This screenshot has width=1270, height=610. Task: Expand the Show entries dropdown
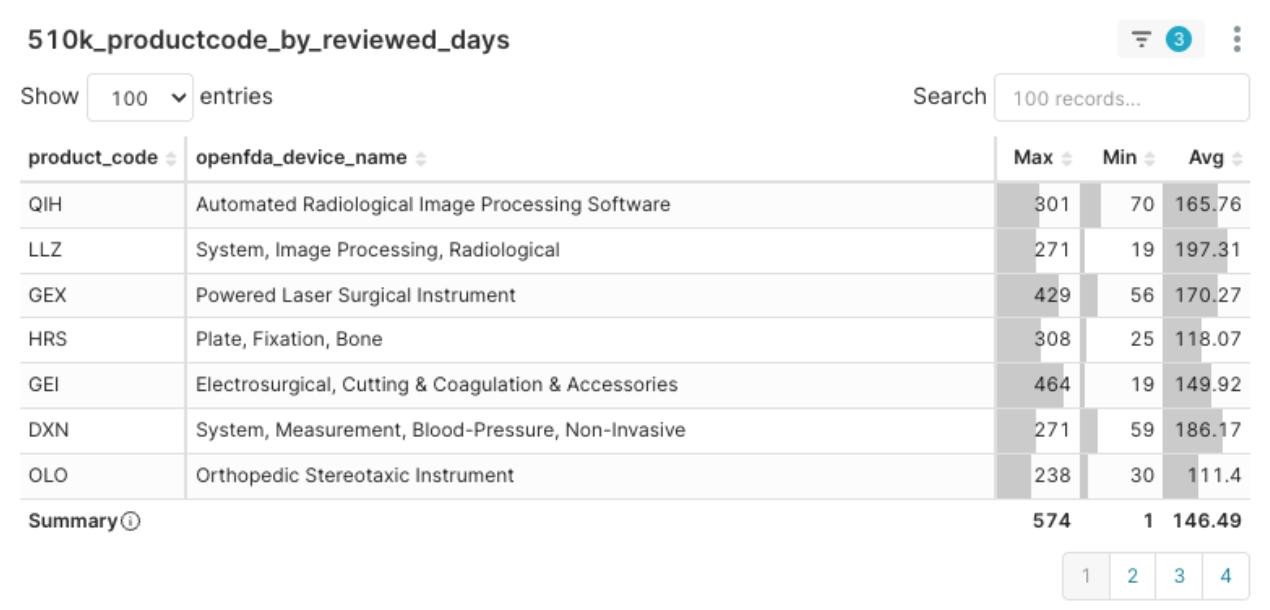click(140, 98)
